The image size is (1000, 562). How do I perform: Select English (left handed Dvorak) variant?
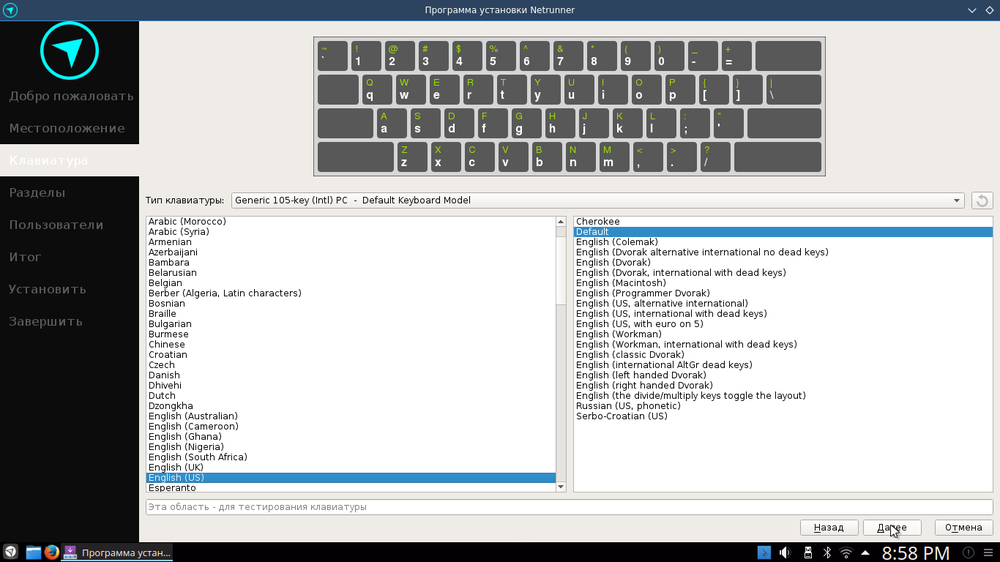tap(783, 375)
